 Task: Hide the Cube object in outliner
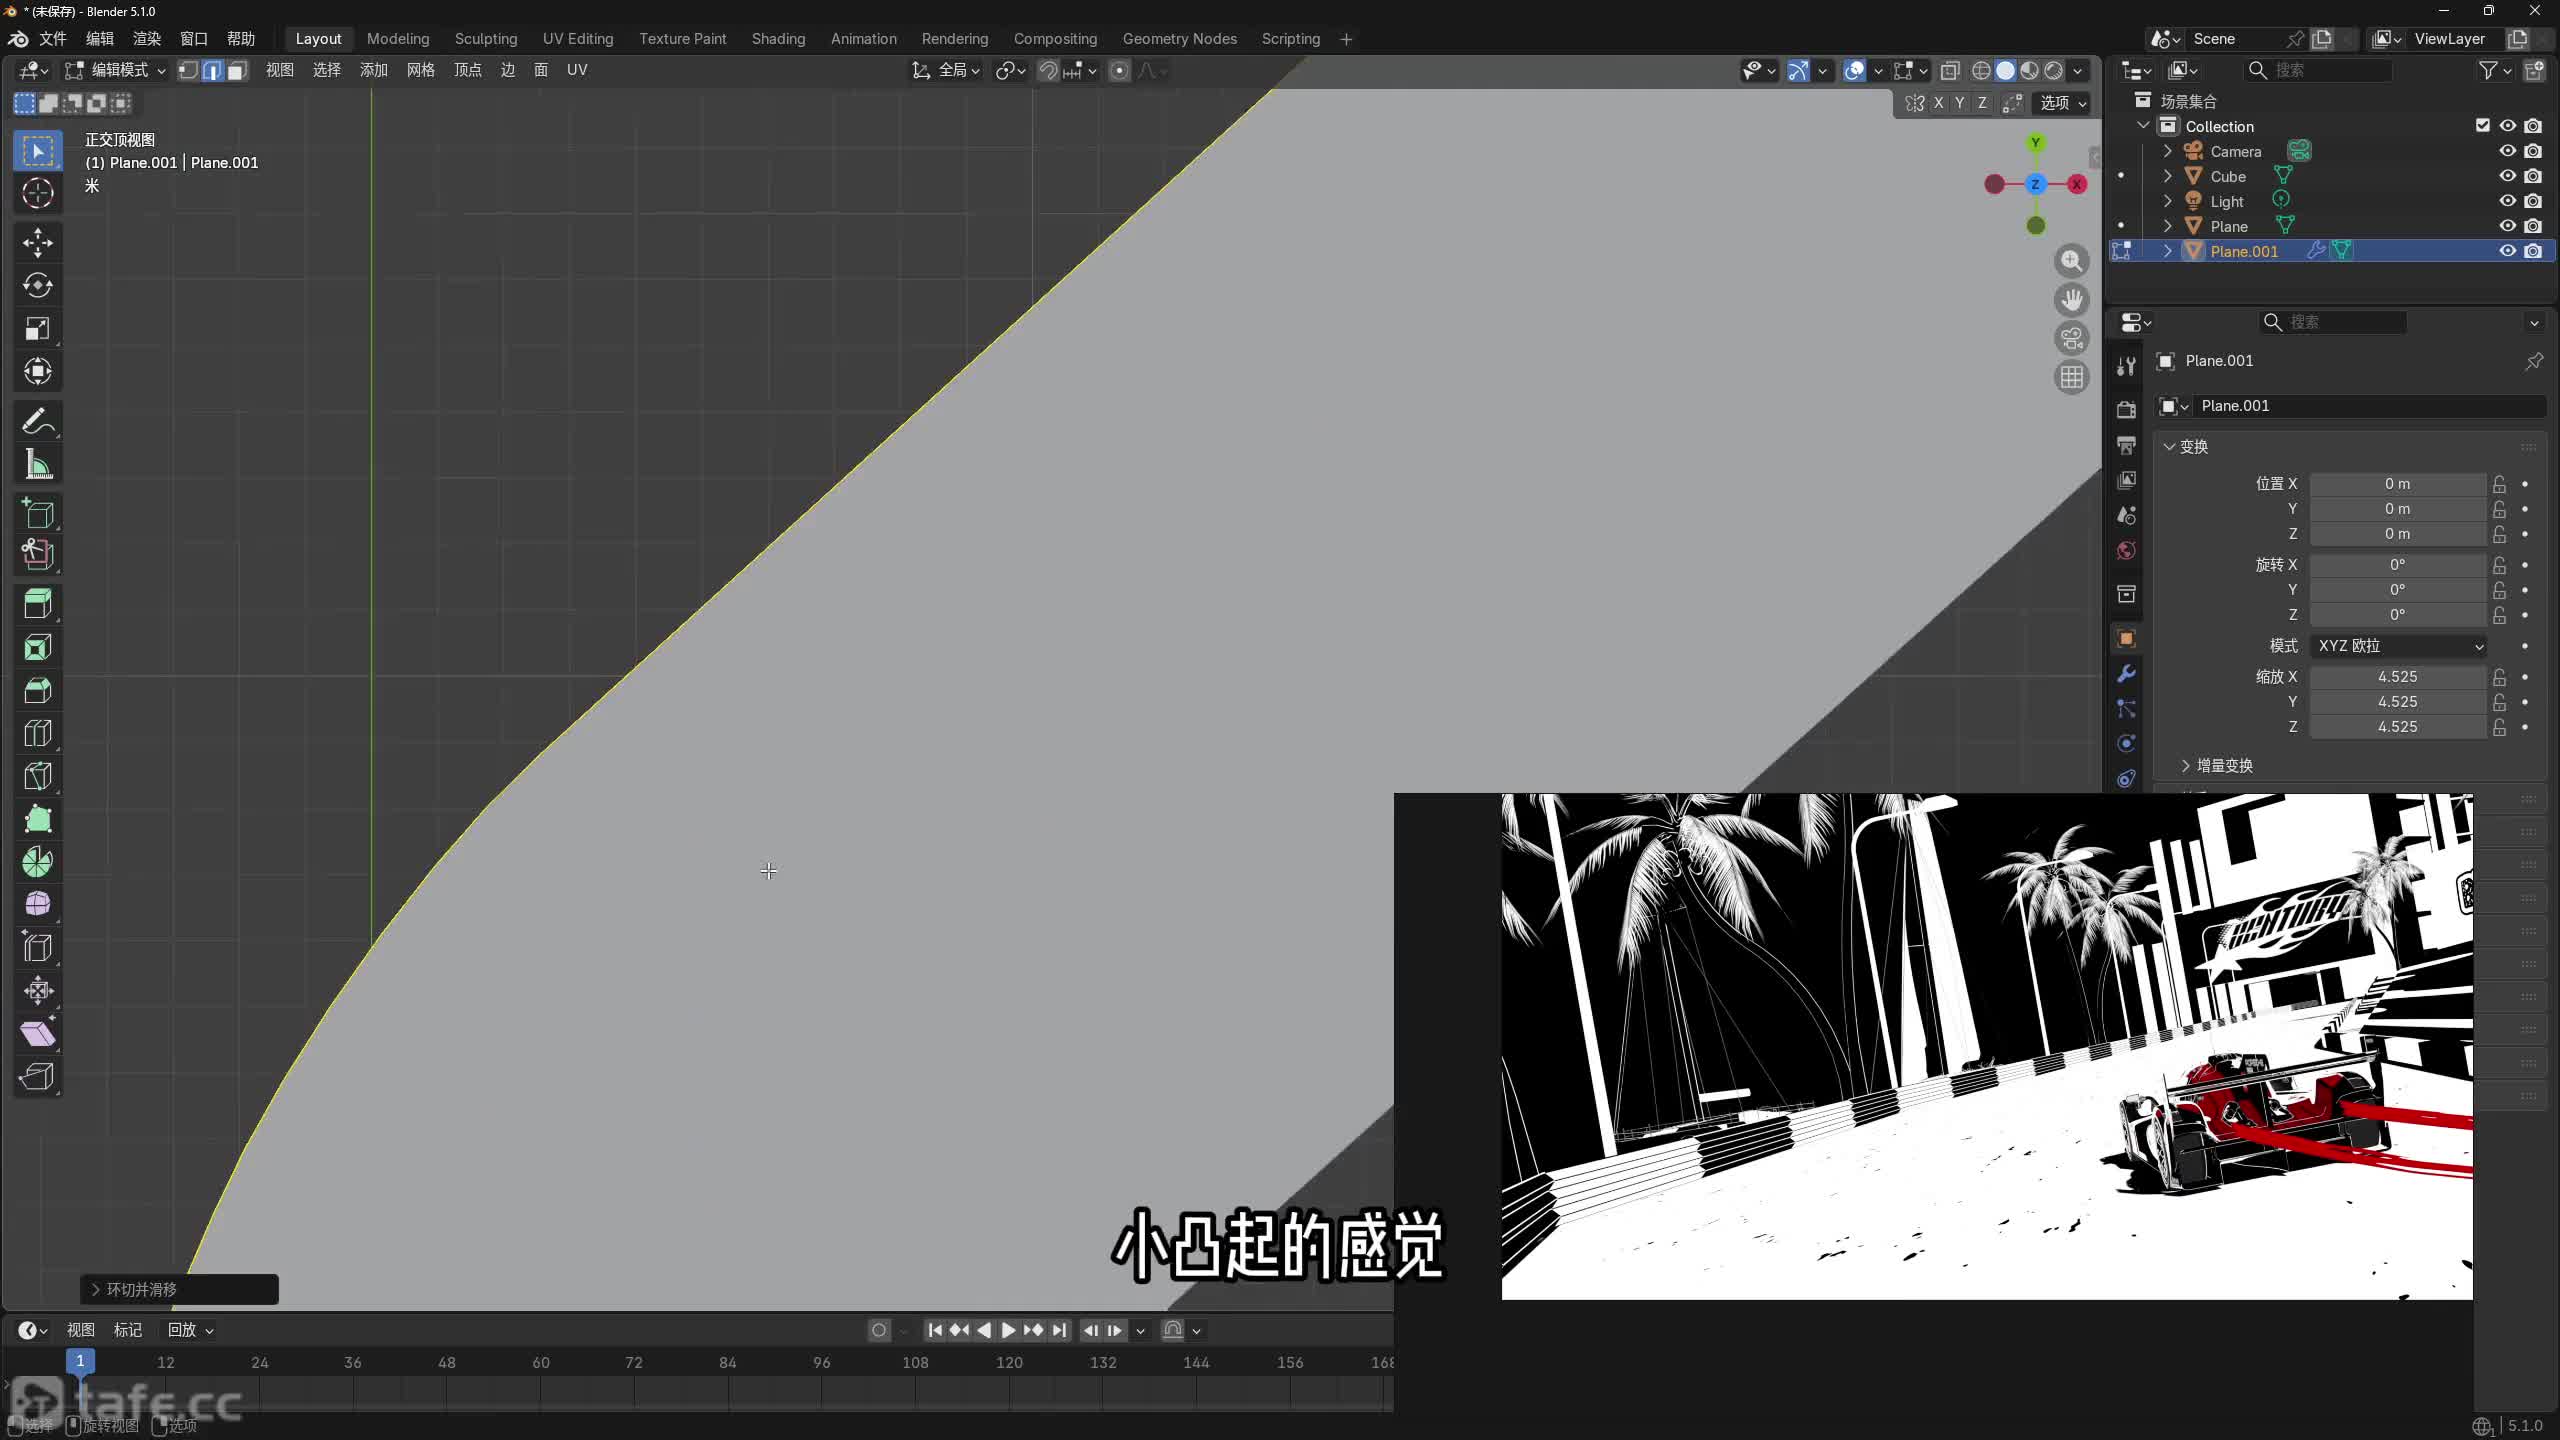click(x=2508, y=175)
